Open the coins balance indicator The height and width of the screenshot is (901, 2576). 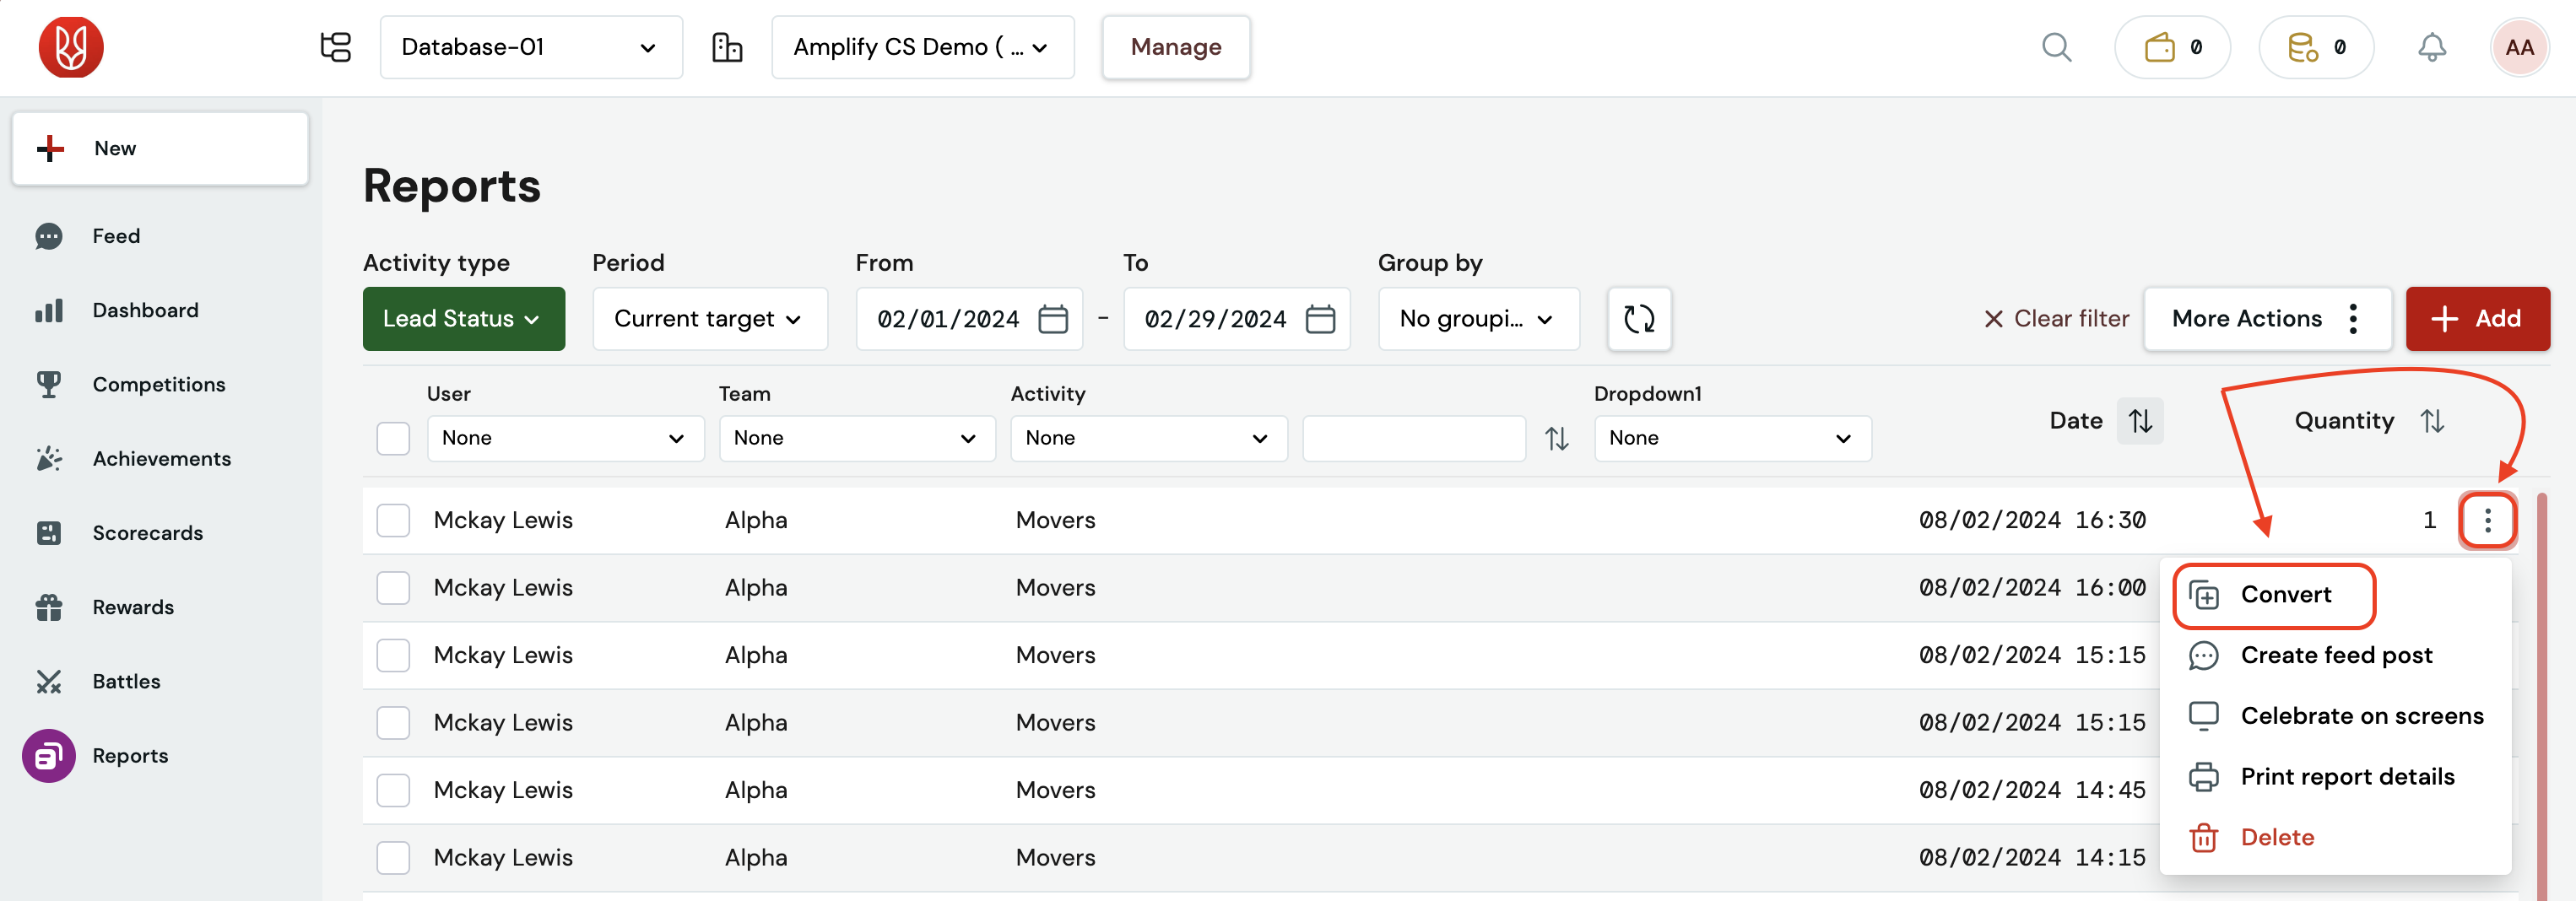tap(2316, 47)
